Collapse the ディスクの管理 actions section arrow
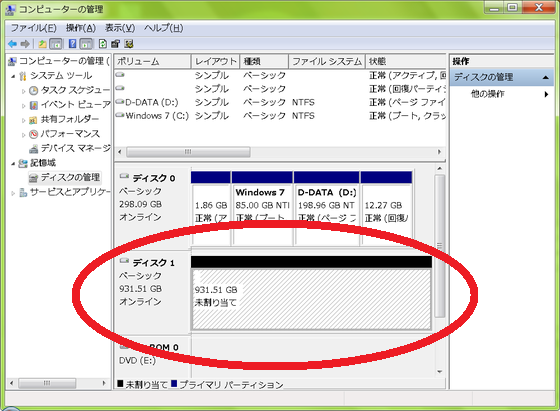This screenshot has height=411, width=560. pyautogui.click(x=545, y=77)
